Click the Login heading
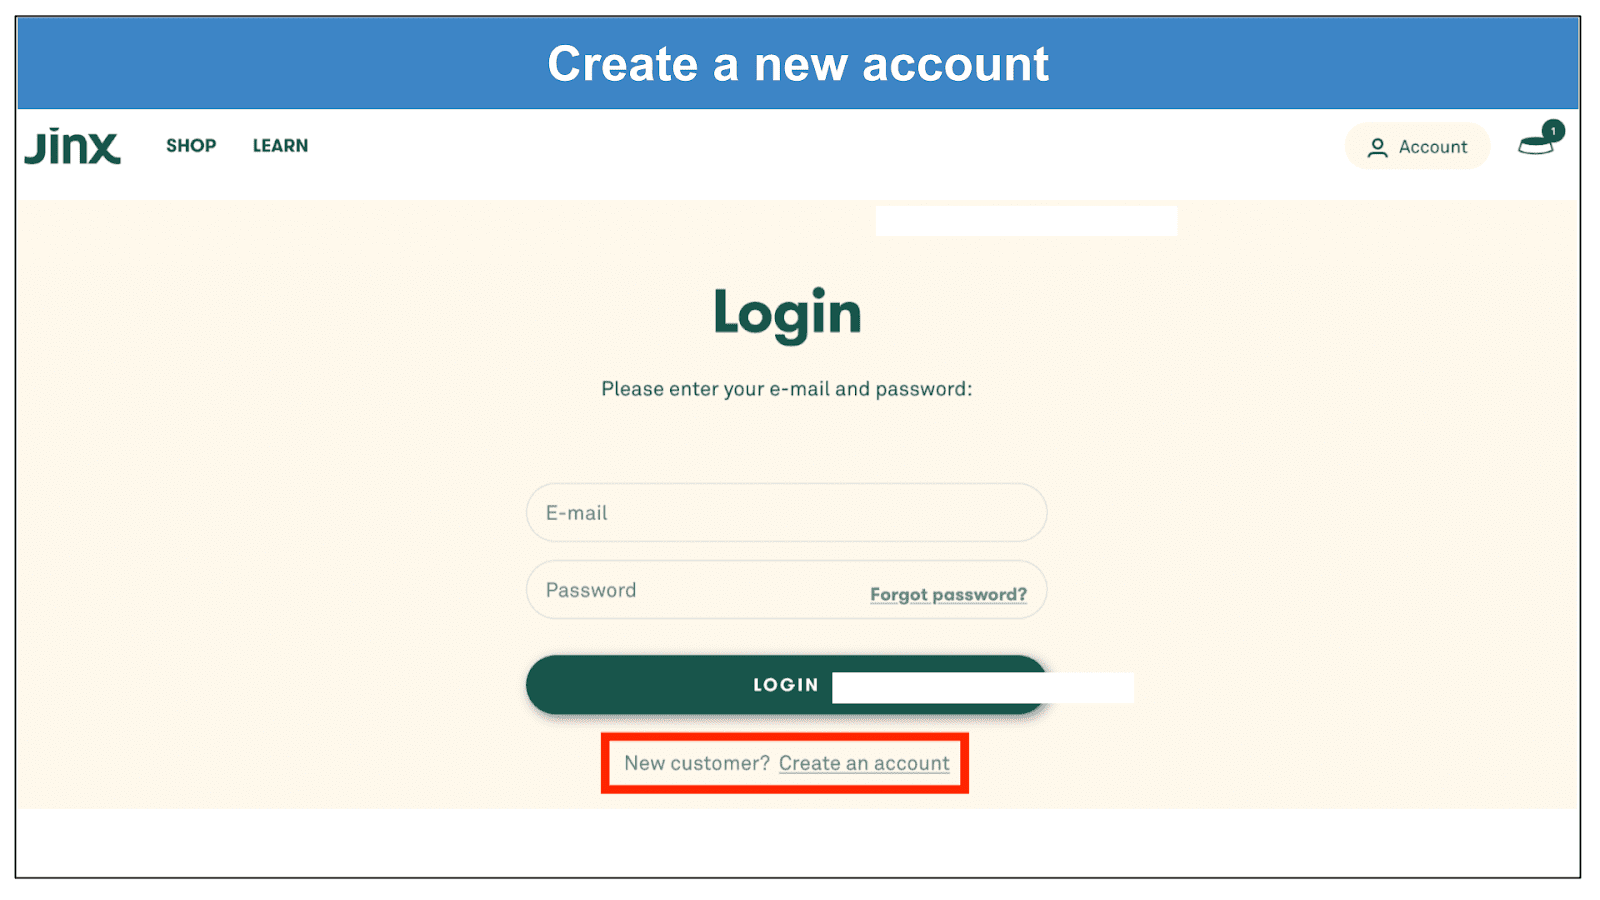This screenshot has height=900, width=1600. click(x=787, y=314)
